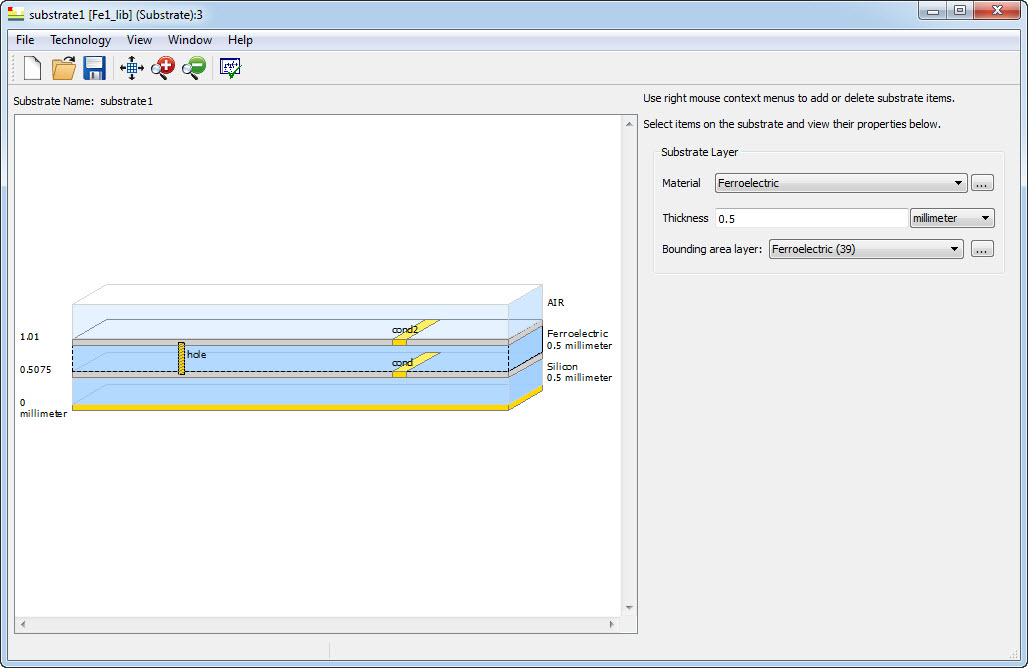Open a substrate file with folder icon
Viewport: 1028px width, 668px height.
[64, 68]
